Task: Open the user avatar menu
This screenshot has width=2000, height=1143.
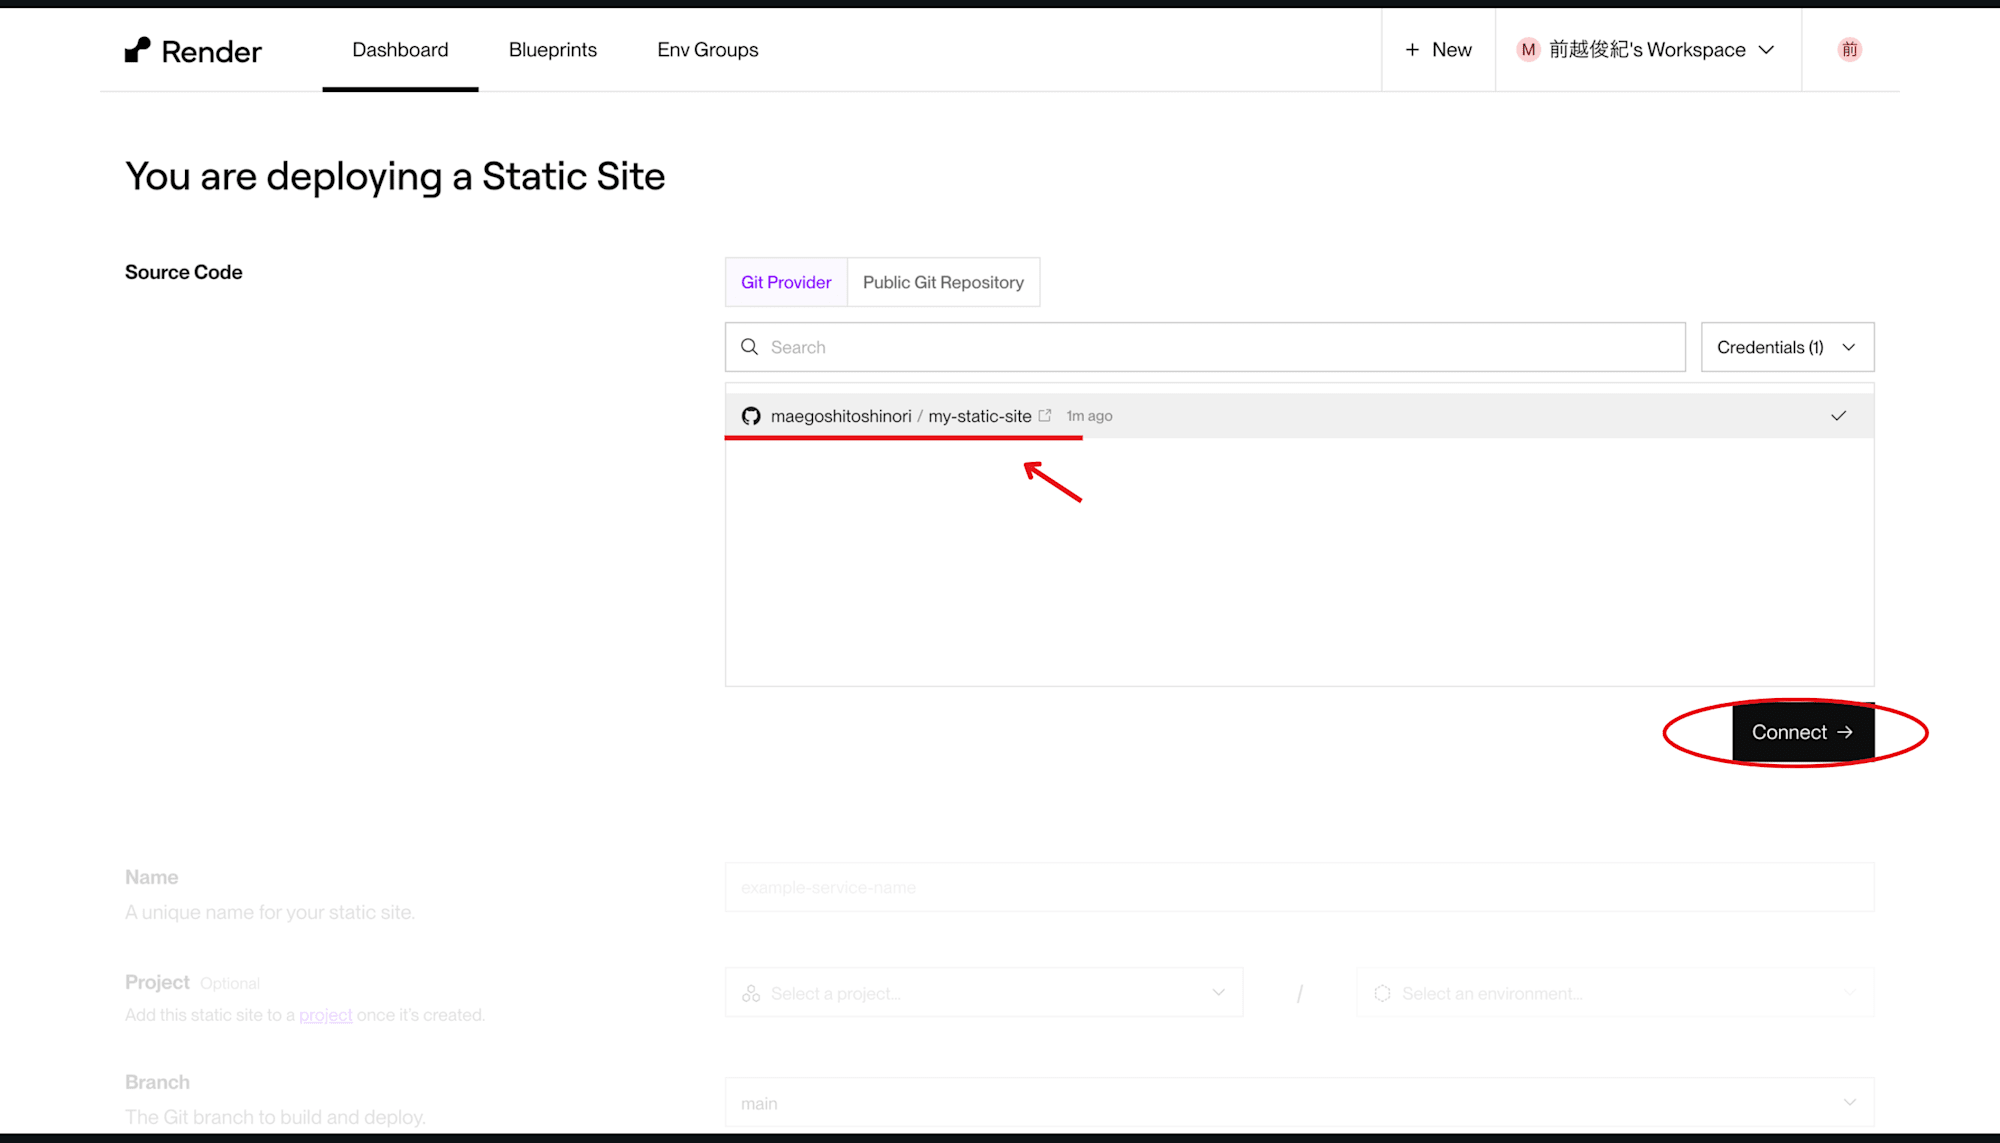Action: pyautogui.click(x=1849, y=49)
